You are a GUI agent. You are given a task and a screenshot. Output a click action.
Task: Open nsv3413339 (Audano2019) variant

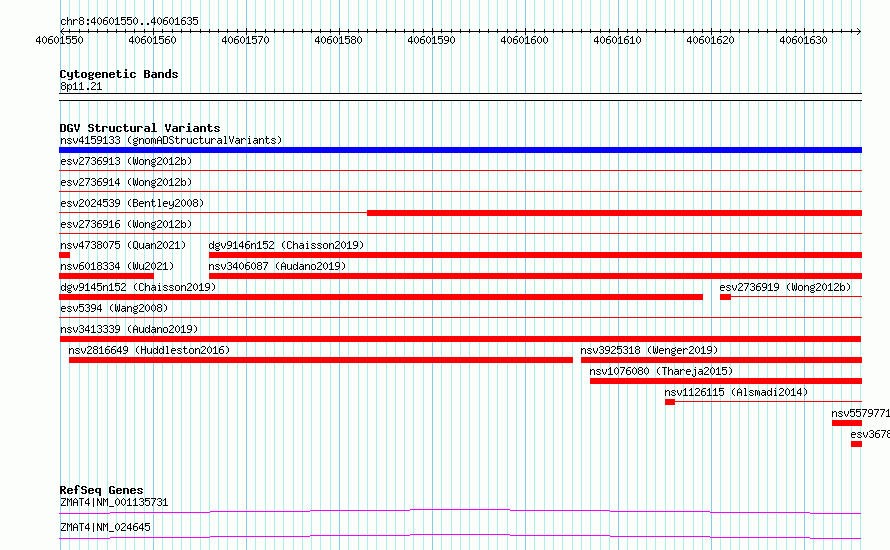pos(129,329)
